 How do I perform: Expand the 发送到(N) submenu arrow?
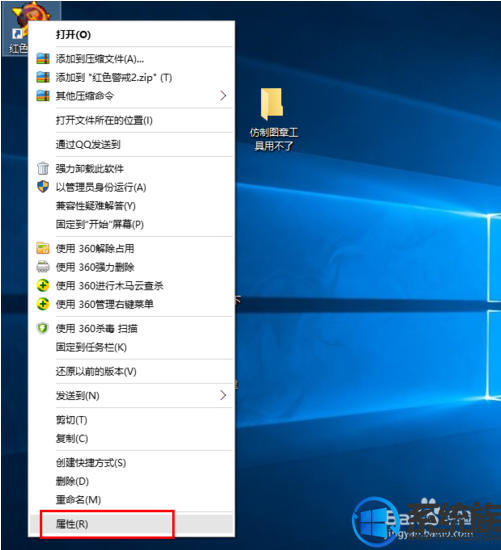tap(223, 395)
